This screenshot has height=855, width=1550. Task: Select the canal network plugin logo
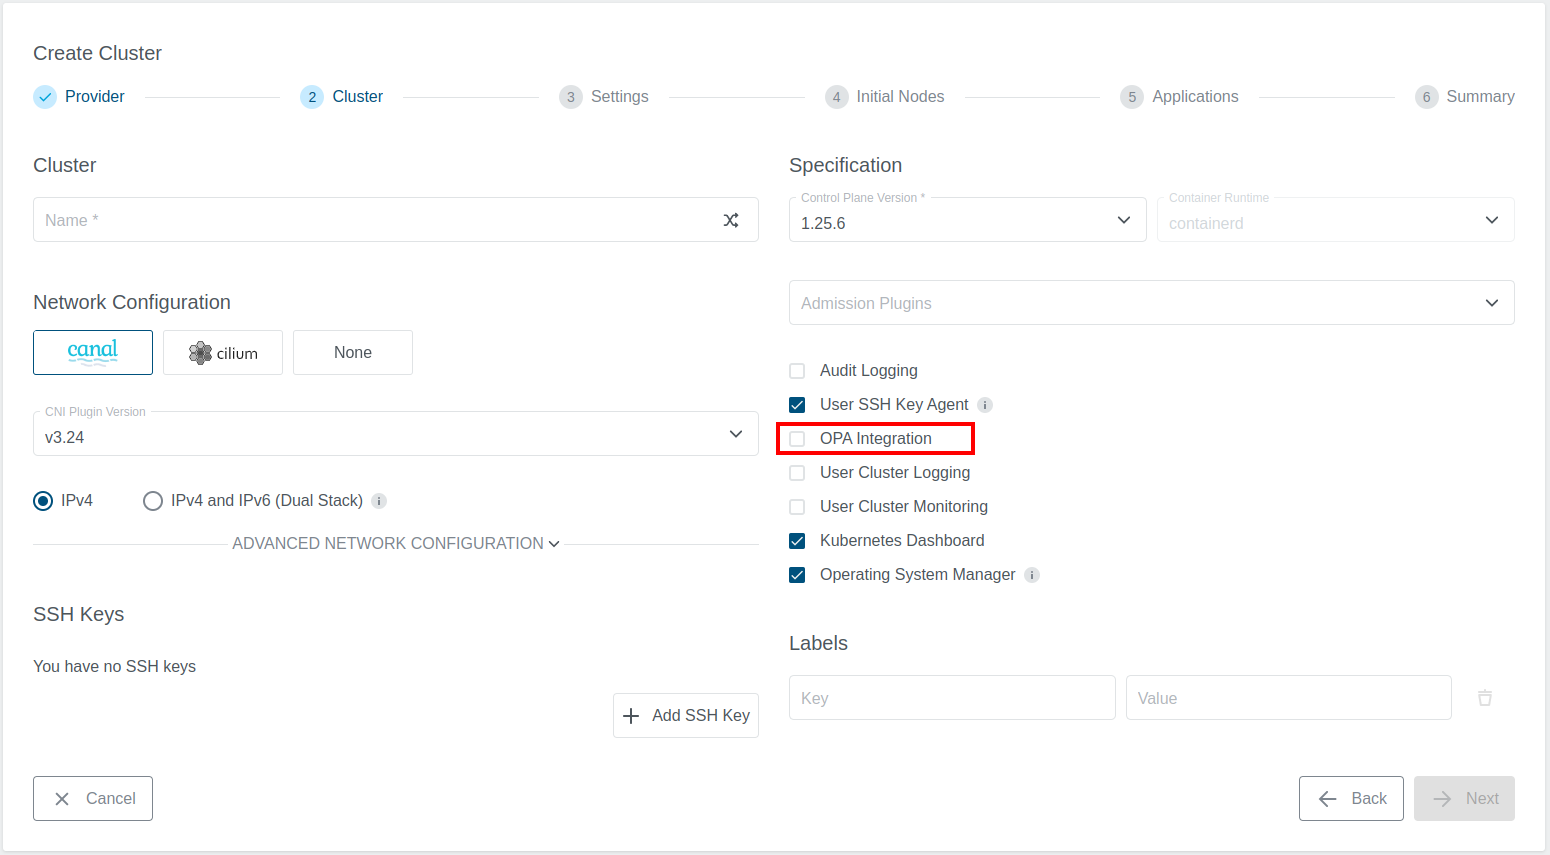pos(92,352)
